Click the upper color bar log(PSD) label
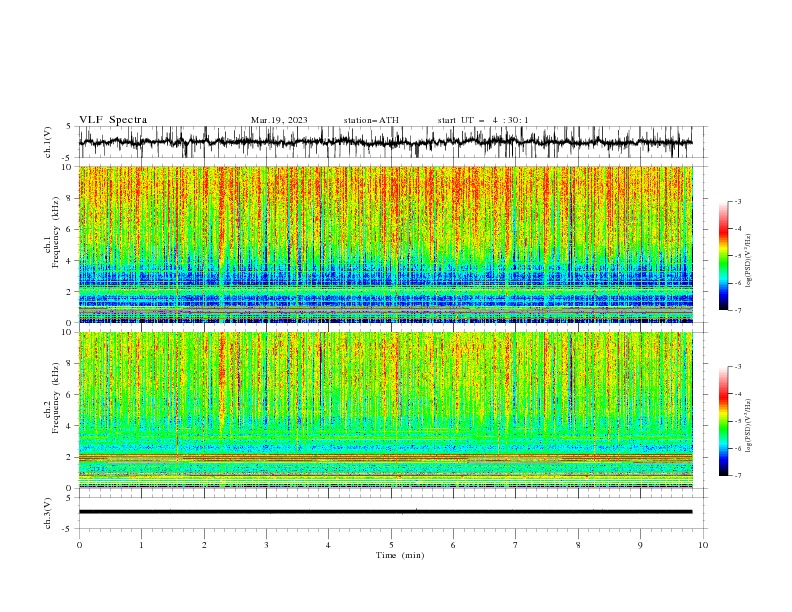The width and height of the screenshot is (792, 612). 749,261
